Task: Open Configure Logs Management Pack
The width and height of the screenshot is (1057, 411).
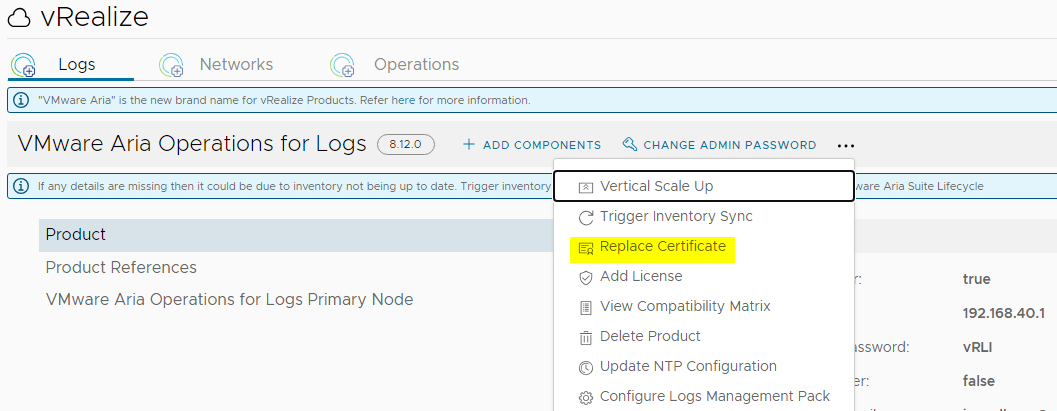Action: (714, 397)
